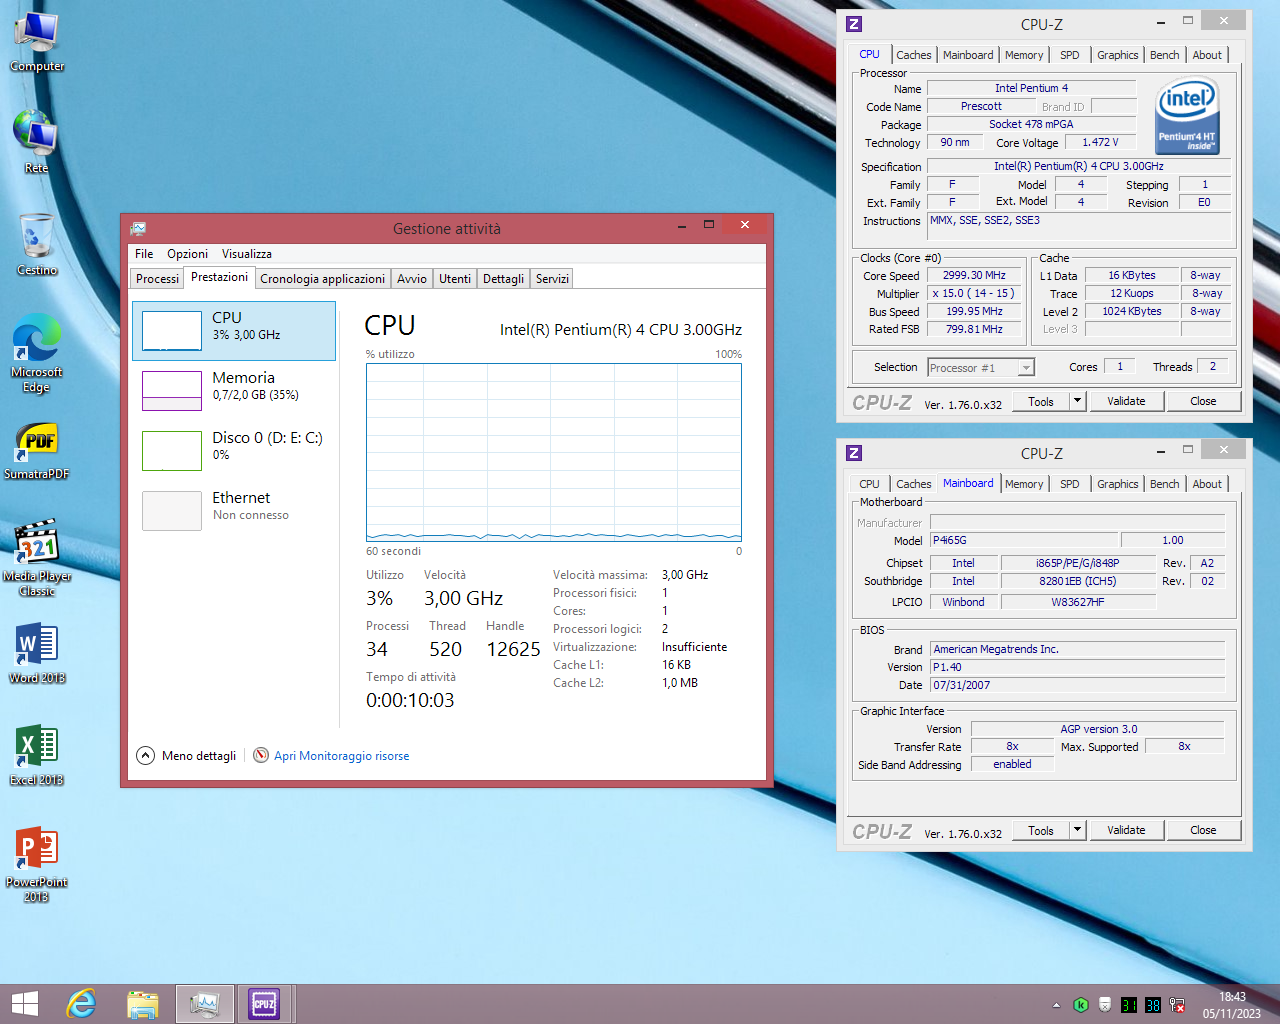The height and width of the screenshot is (1024, 1280).
Task: Open File Explorer from the taskbar
Action: pyautogui.click(x=143, y=1003)
